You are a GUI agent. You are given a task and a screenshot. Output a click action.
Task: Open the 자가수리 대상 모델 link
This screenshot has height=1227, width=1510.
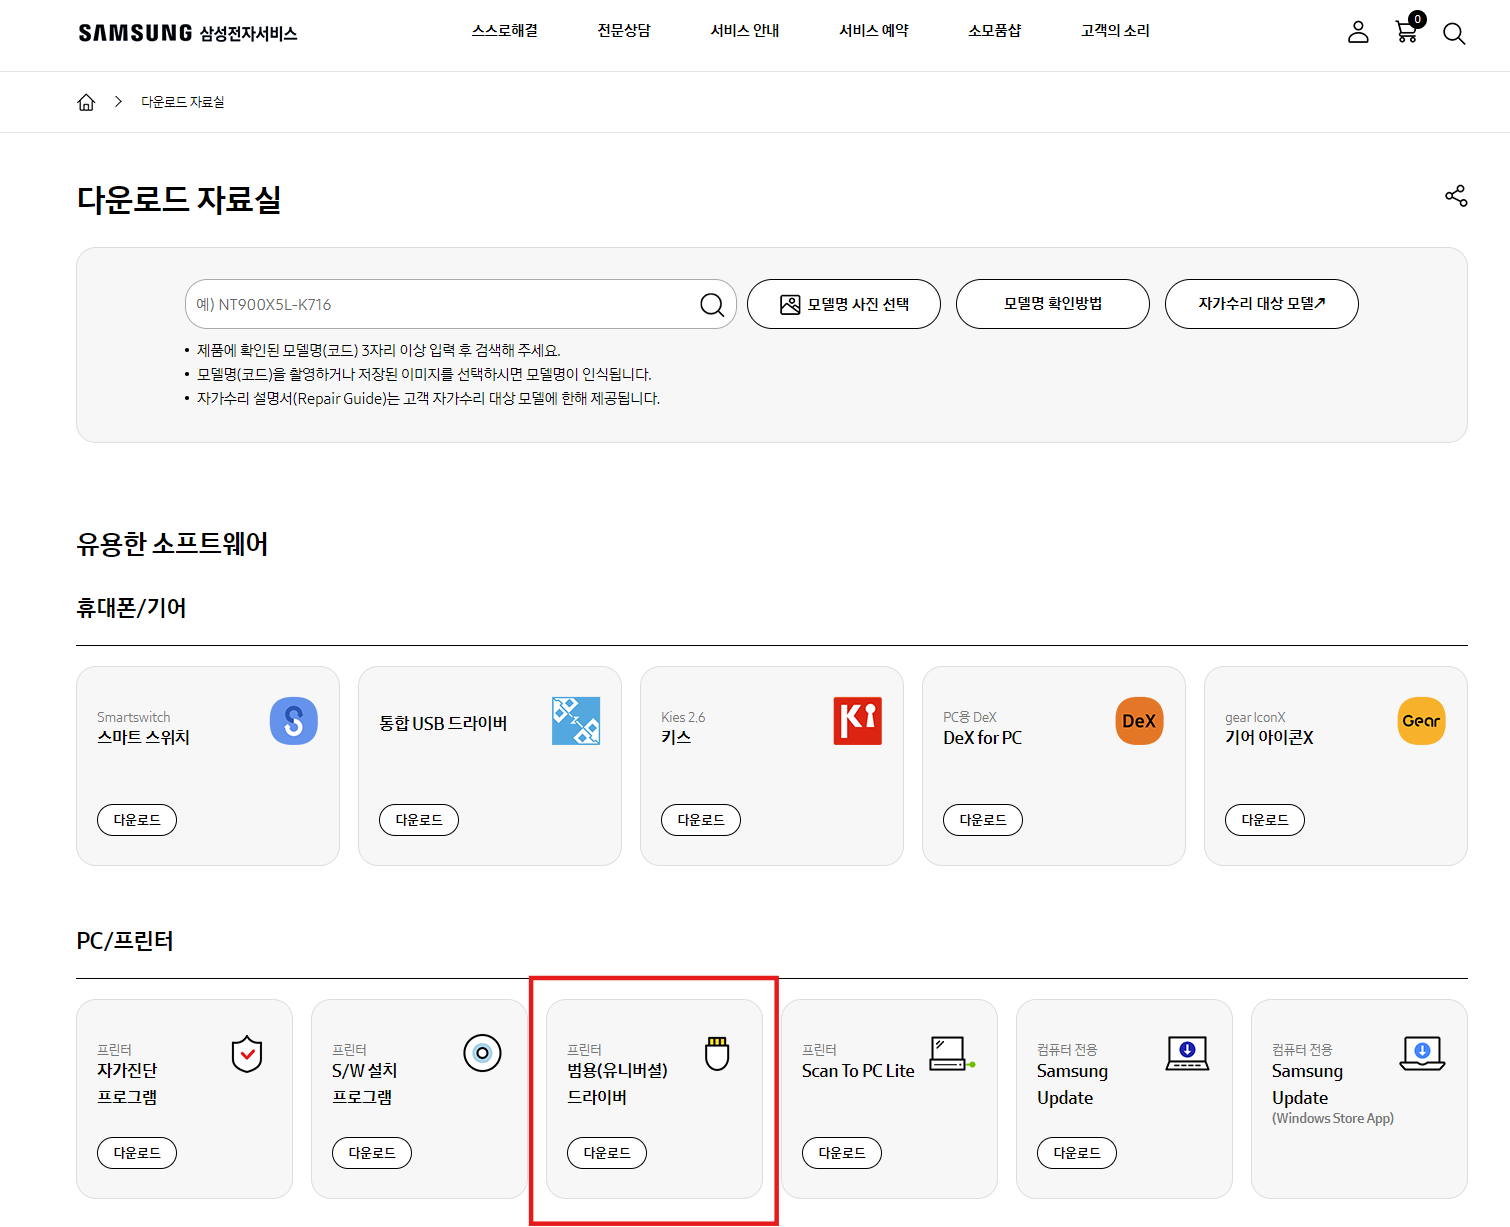(x=1261, y=304)
